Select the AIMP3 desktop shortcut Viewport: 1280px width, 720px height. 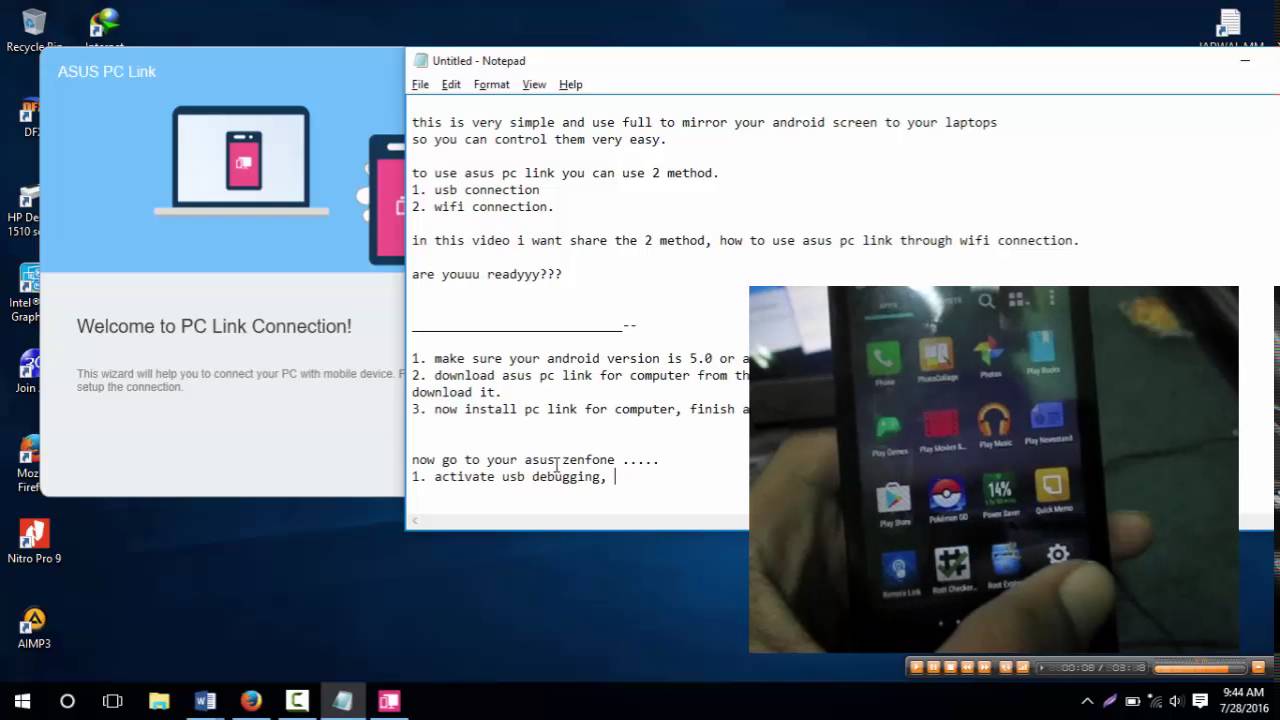[x=34, y=628]
